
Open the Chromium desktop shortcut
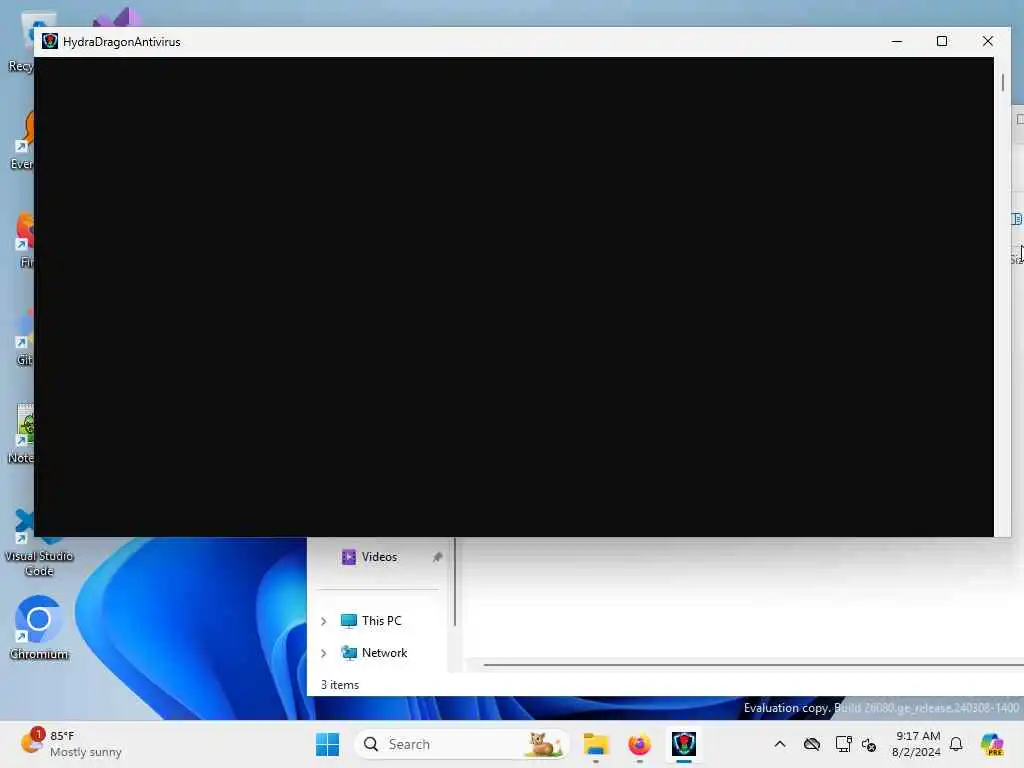coord(39,628)
